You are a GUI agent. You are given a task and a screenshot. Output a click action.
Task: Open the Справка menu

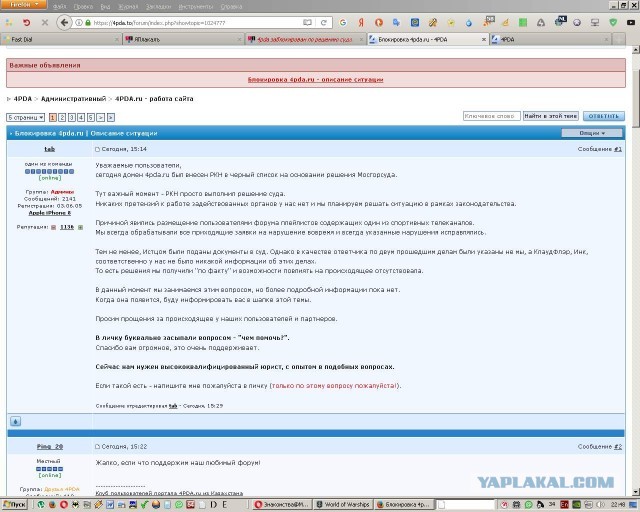pyautogui.click(x=231, y=7)
